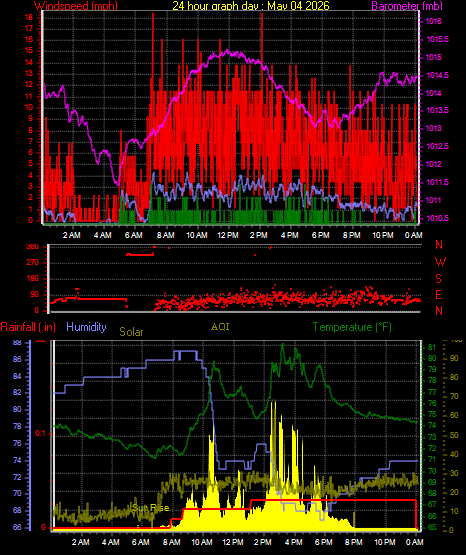
Task: Click the "AQI" legend label
Action: 220,326
